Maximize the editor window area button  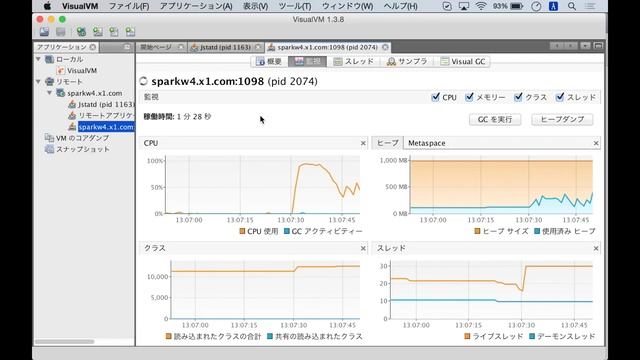click(x=598, y=46)
